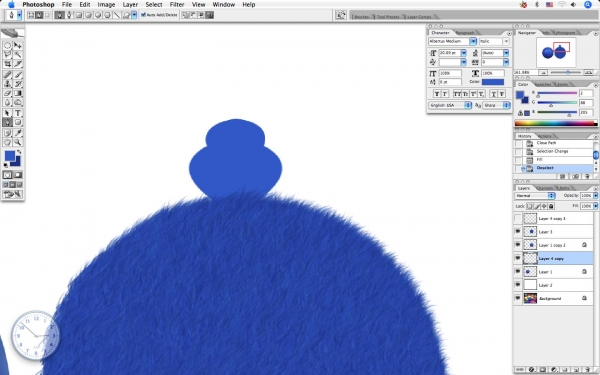Click Navigator zoom slider
Viewport: 600px width, 375px height.
tap(568, 72)
